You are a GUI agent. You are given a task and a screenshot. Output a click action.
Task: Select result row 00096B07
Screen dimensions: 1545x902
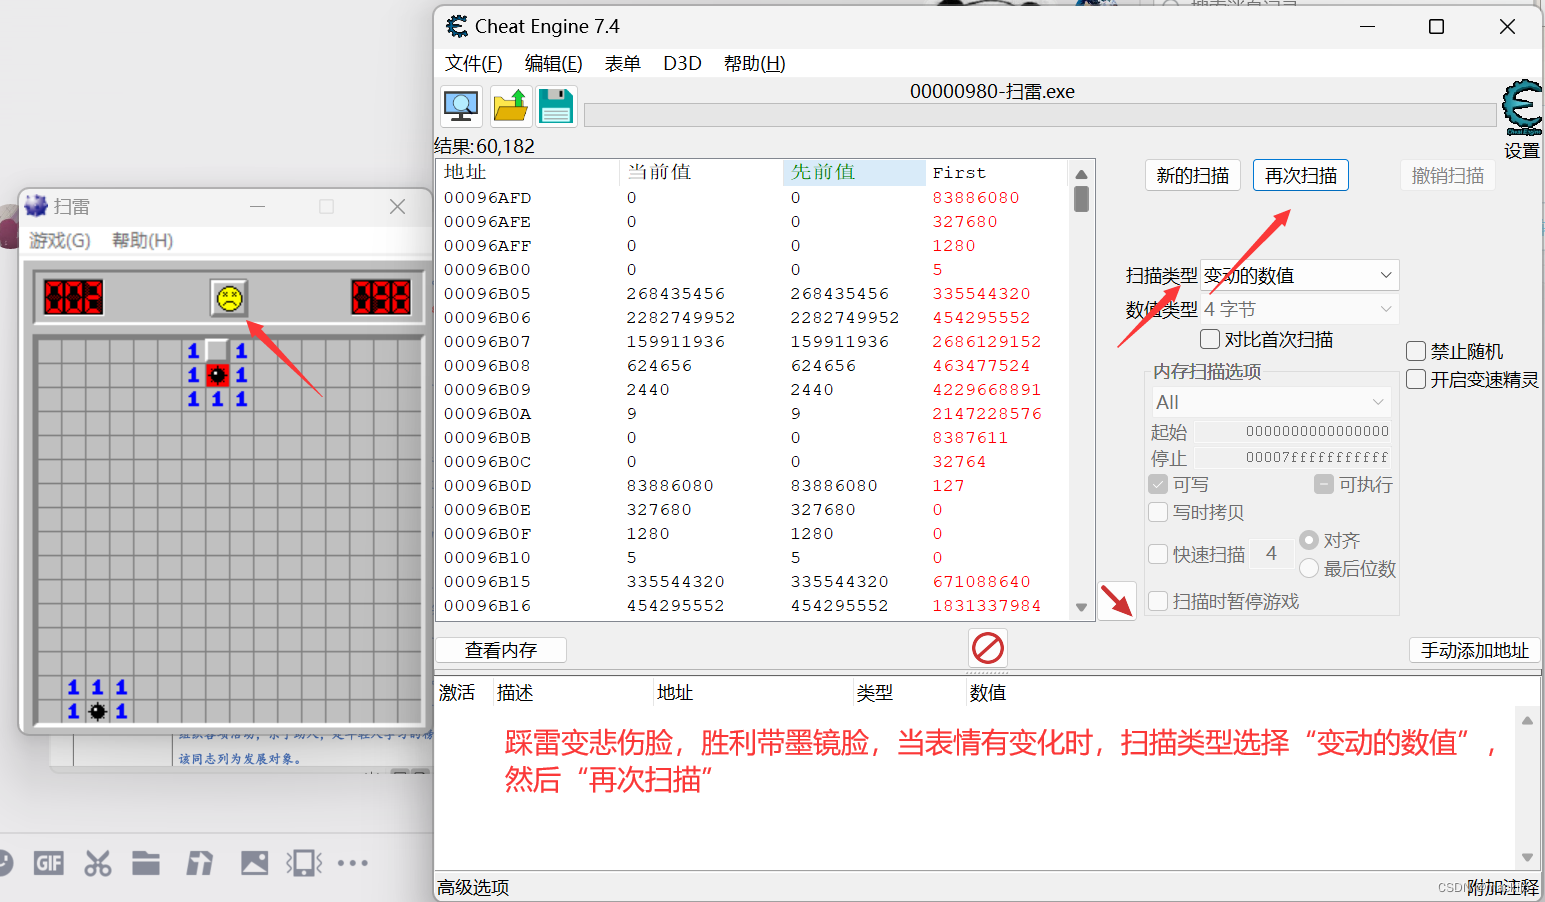(x=753, y=341)
